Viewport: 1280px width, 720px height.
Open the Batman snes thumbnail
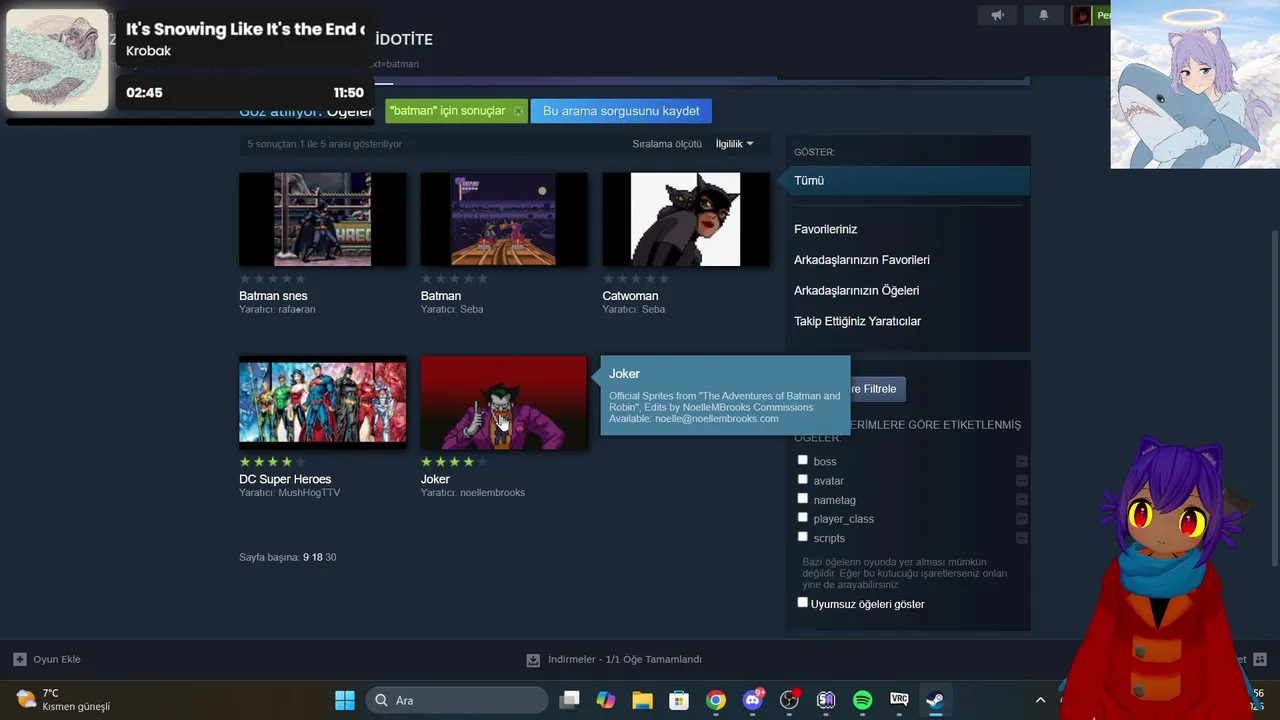coord(323,220)
